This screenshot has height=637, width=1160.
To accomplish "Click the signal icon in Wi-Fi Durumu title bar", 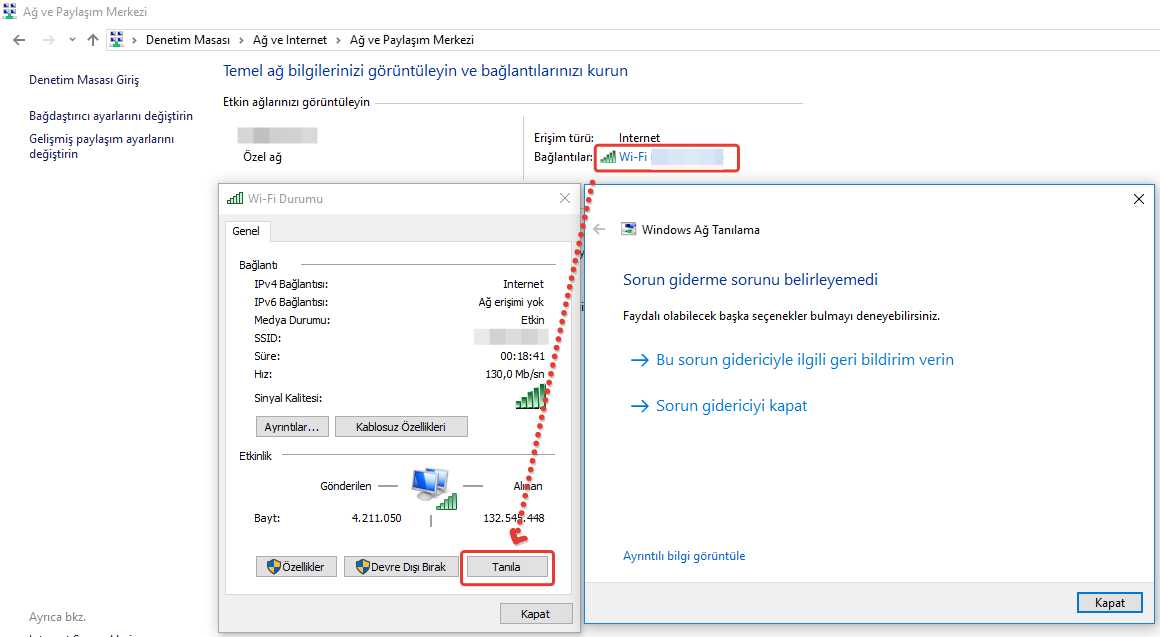I will [x=235, y=199].
